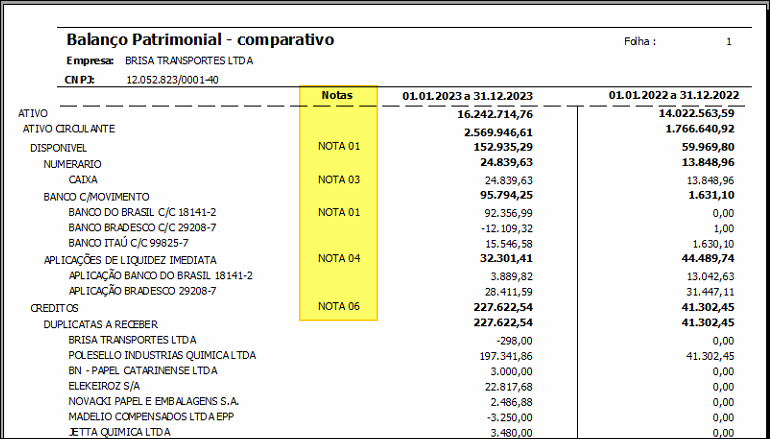Click the value 92.356,99

coord(509,214)
